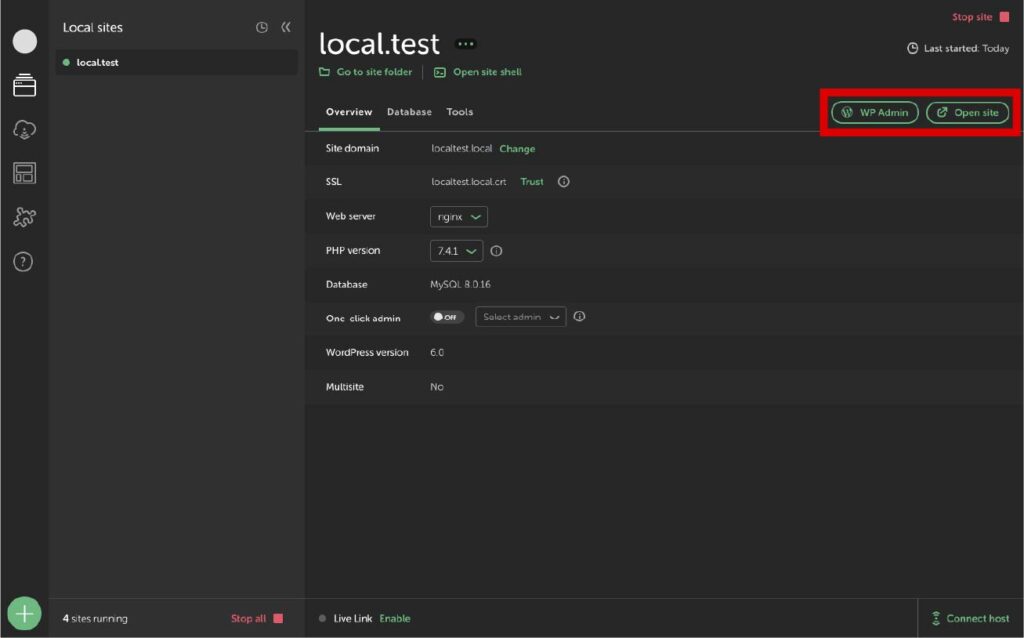1024x638 pixels.
Task: Open the site options three-dot menu
Action: click(466, 44)
